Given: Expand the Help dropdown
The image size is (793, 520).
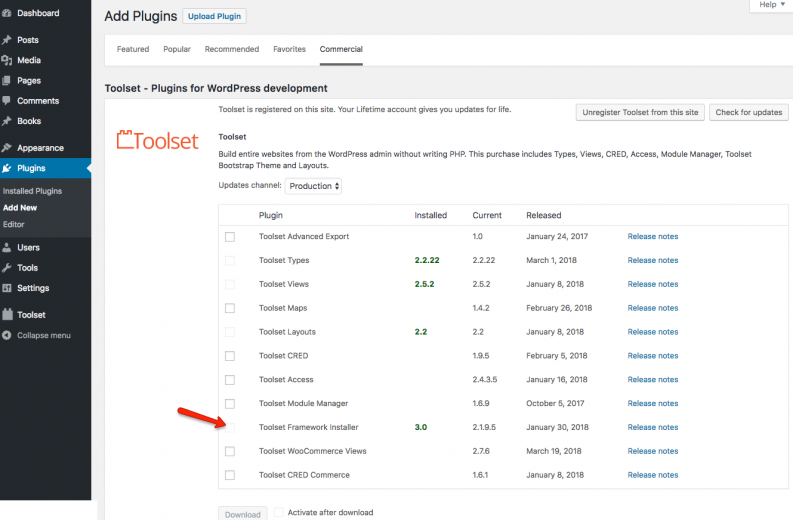Looking at the screenshot, I should (x=771, y=5).
